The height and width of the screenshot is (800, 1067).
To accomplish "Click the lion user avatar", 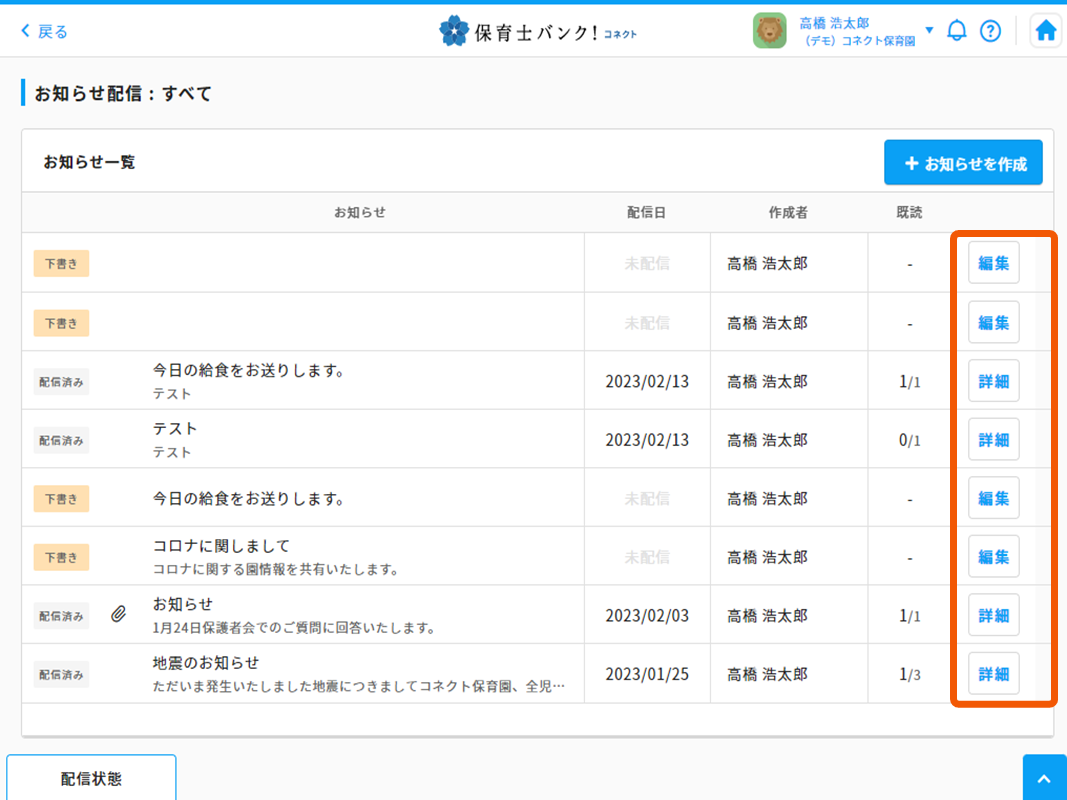I will coord(769,31).
